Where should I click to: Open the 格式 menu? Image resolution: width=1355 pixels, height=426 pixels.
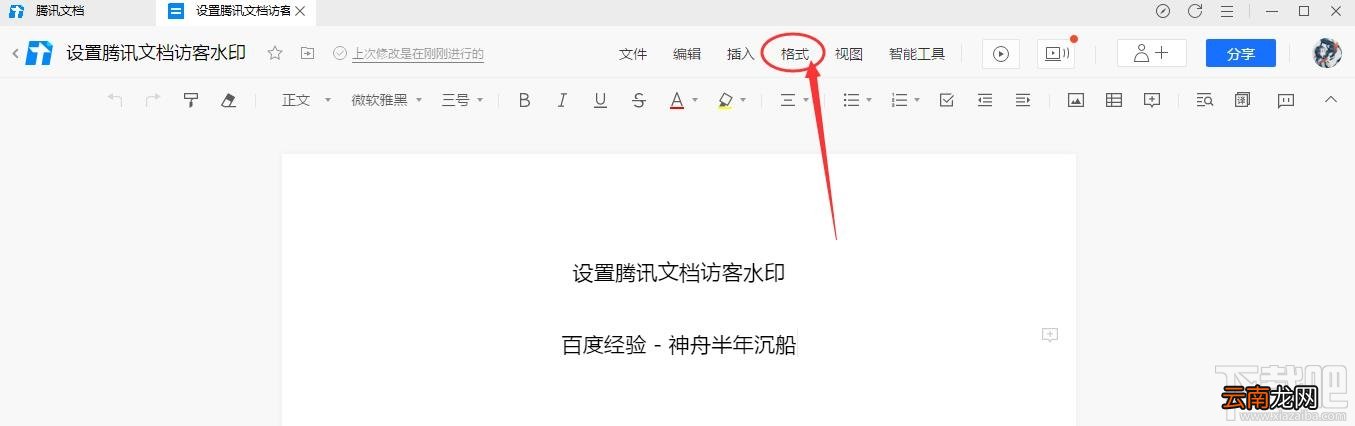(x=795, y=54)
